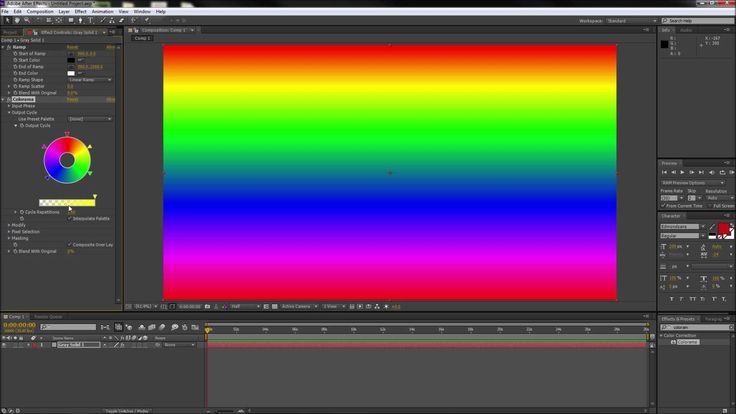Image resolution: width=736 pixels, height=414 pixels.
Task: Jump to the last frame in Preview
Action: pos(701,172)
